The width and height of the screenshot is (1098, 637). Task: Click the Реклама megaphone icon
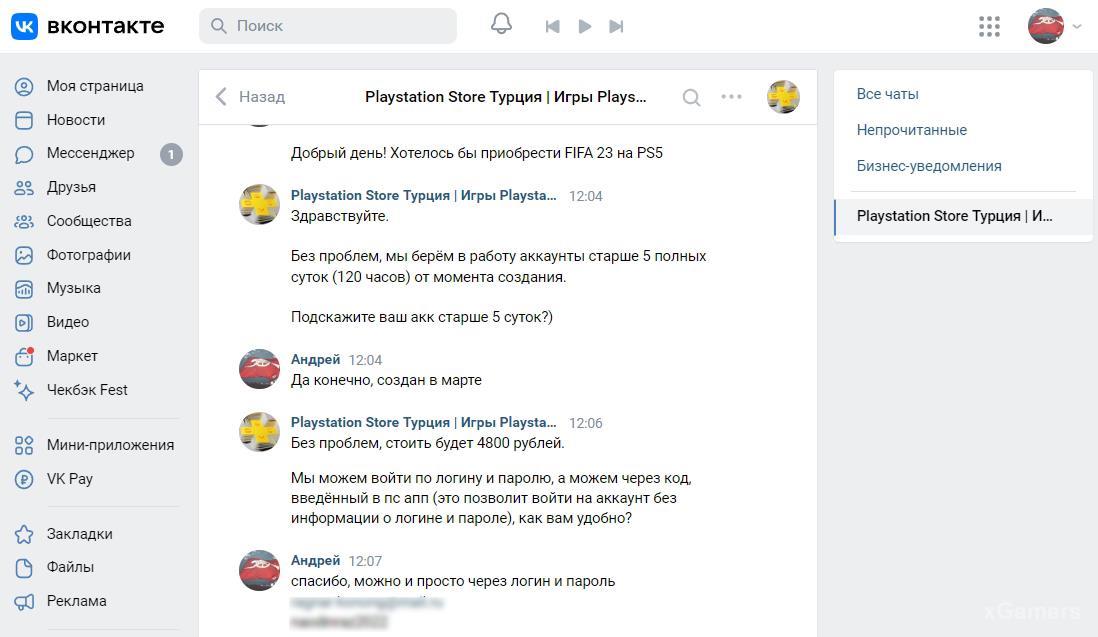coord(24,602)
